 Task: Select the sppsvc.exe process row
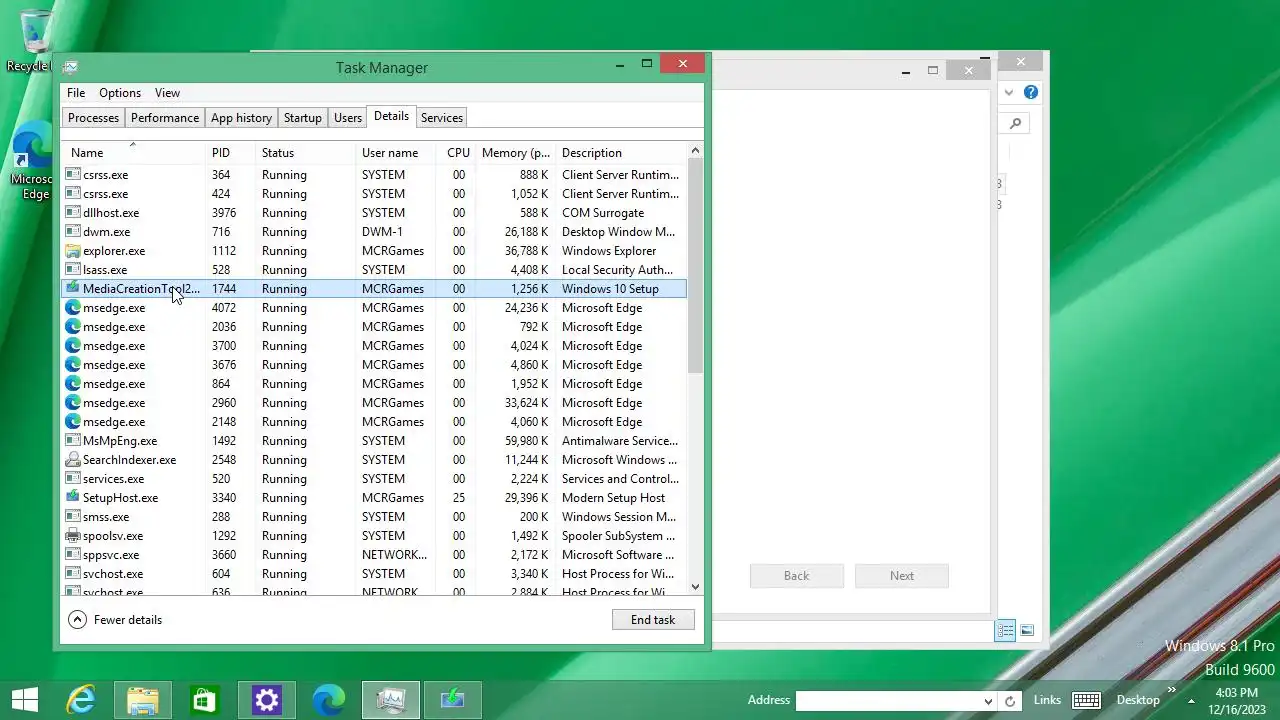(x=375, y=555)
